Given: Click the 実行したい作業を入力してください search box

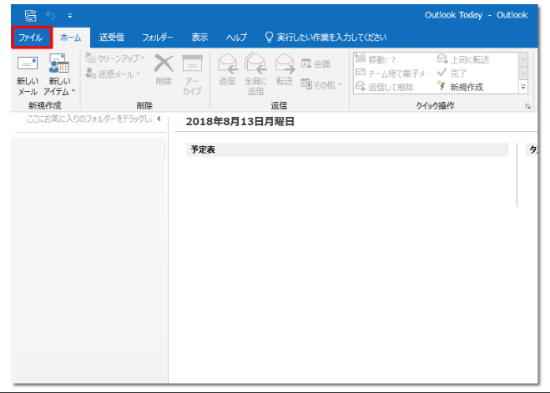Looking at the screenshot, I should click(331, 37).
